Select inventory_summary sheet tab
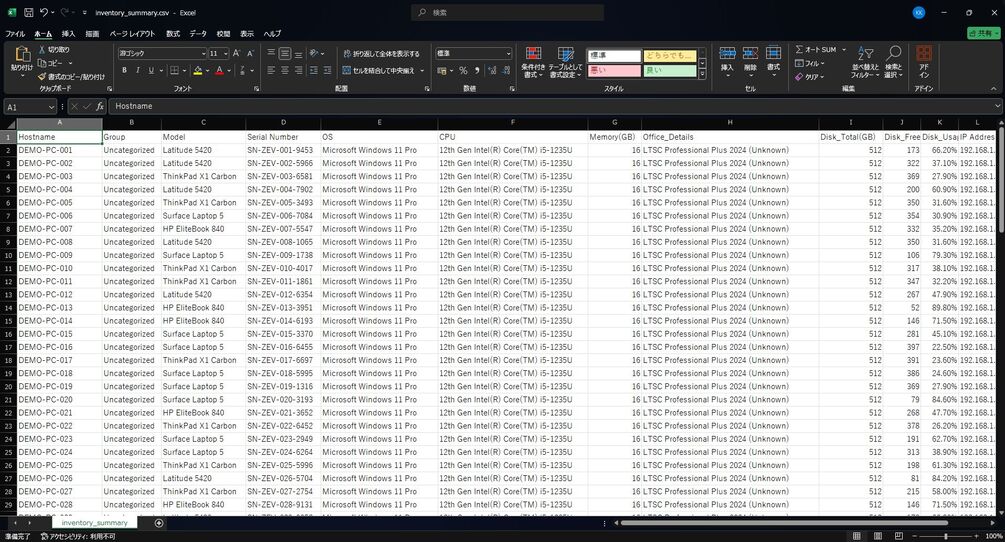 94,523
